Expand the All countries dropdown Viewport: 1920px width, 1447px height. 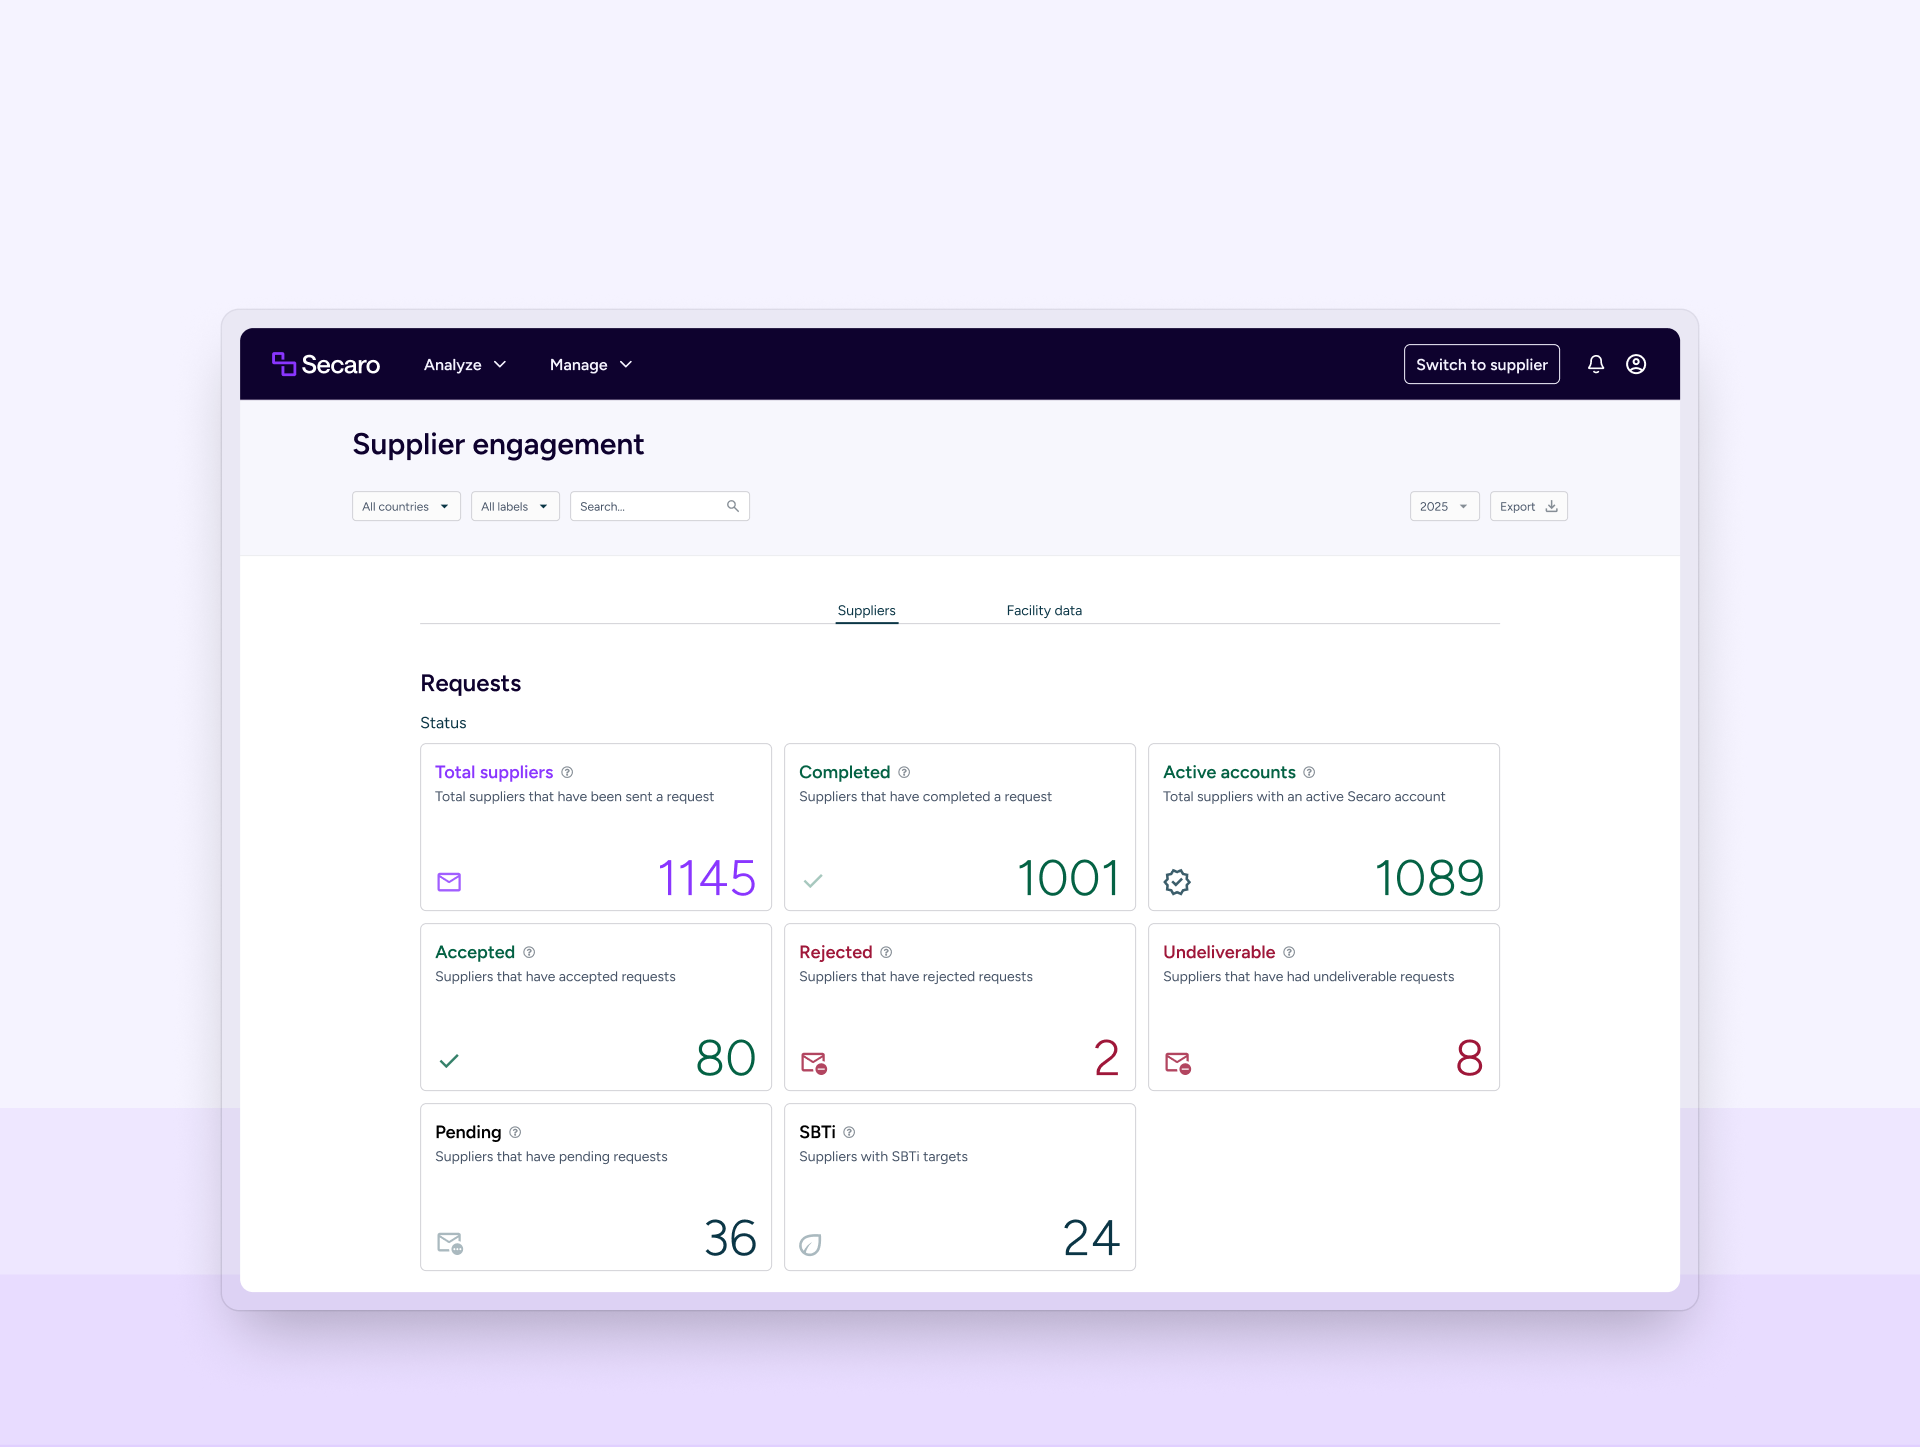[x=406, y=506]
